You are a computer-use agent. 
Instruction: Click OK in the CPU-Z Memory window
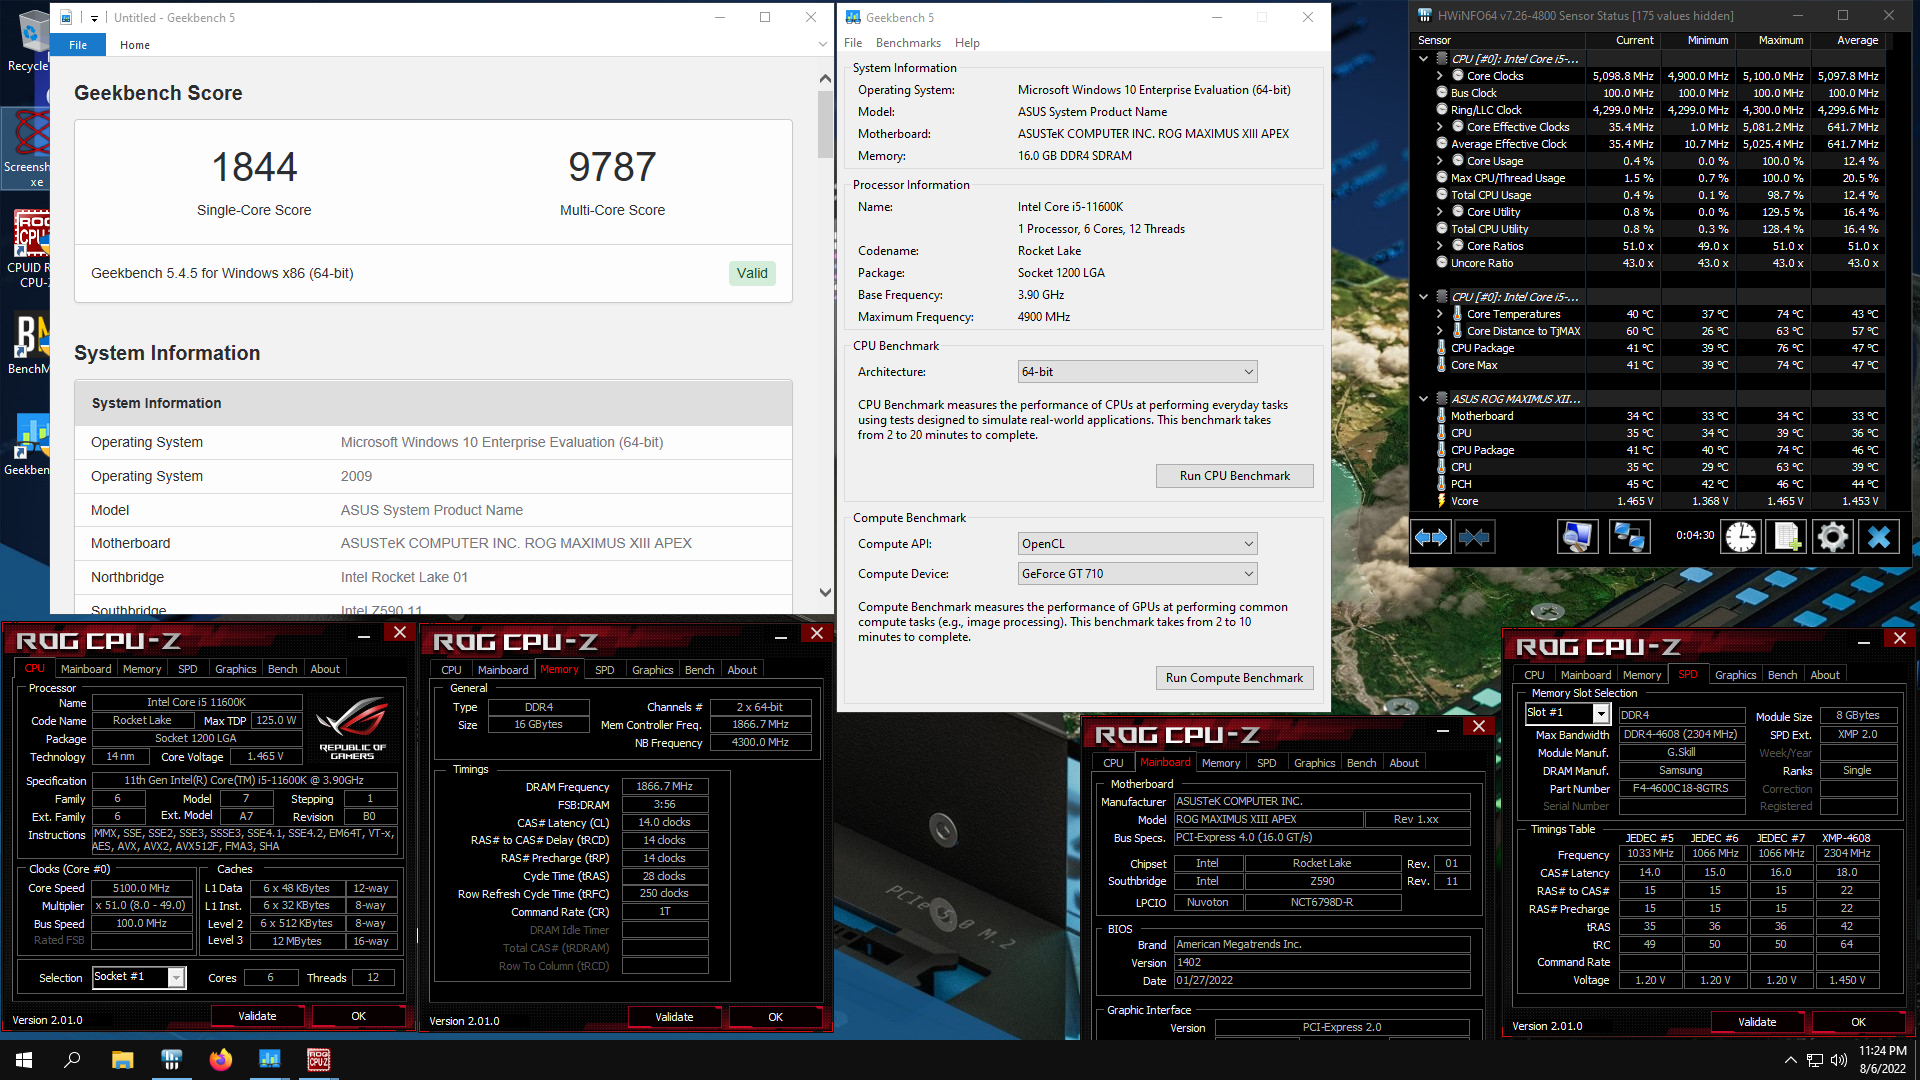click(x=775, y=1017)
